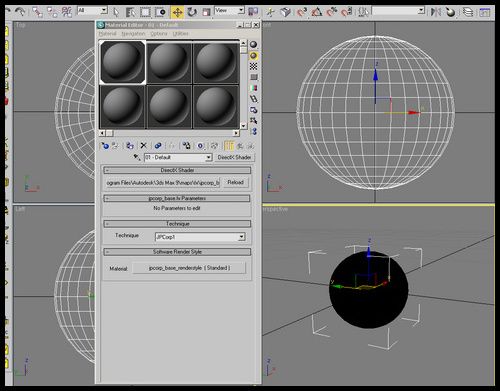Select the Scale tool
The height and width of the screenshot is (391, 500).
(206, 13)
